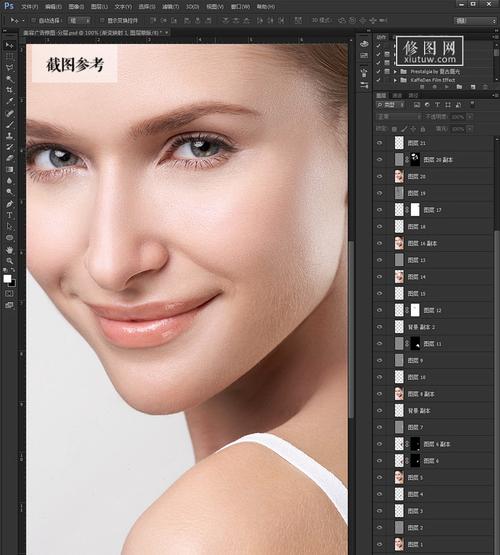Select the Gradient tool
Image resolution: width=500 pixels, height=555 pixels.
(10, 170)
